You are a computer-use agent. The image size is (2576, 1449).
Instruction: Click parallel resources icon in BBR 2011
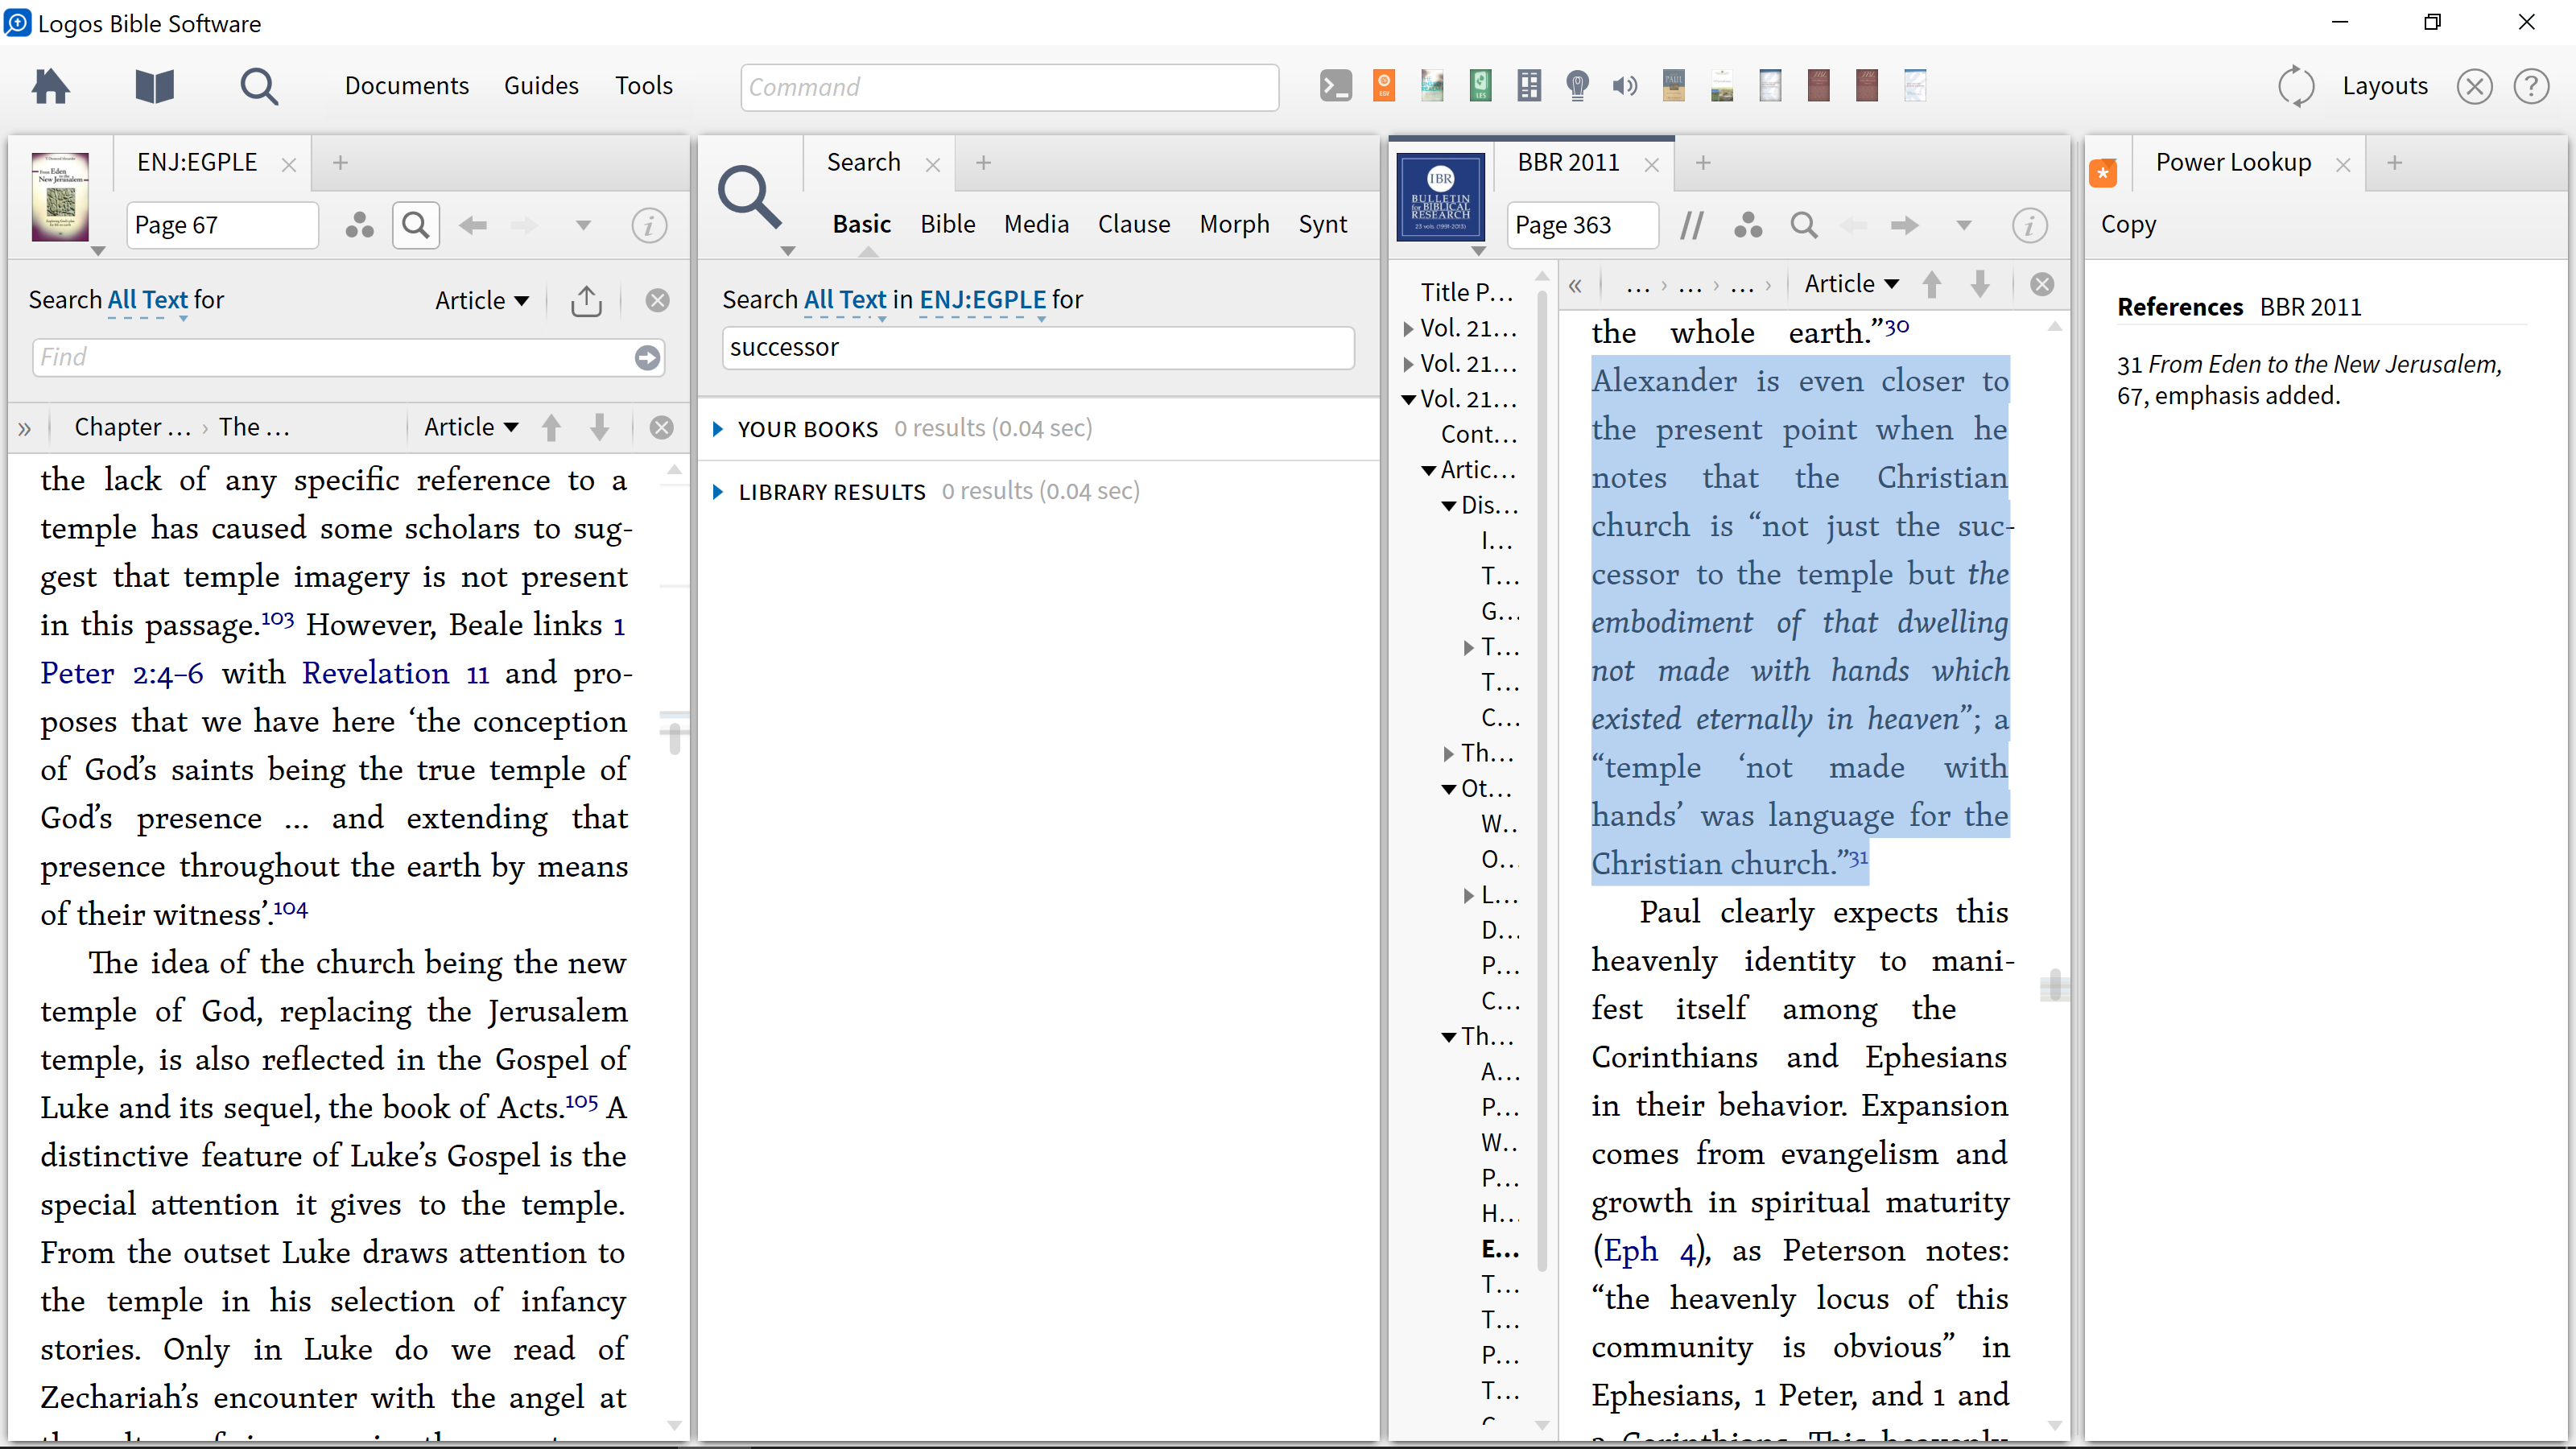point(1691,225)
